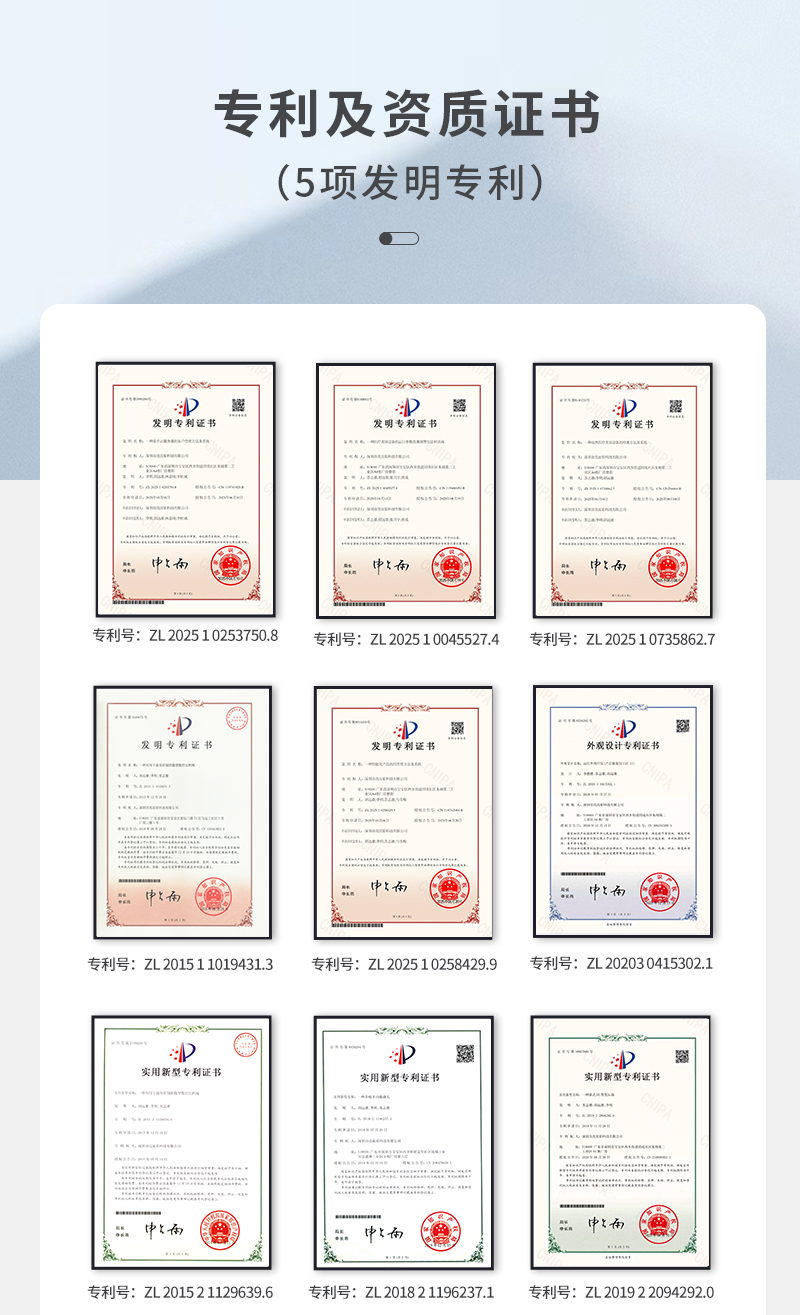Click the (5项发明专利) subtitle text
Image resolution: width=800 pixels, height=1315 pixels.
coord(408,183)
